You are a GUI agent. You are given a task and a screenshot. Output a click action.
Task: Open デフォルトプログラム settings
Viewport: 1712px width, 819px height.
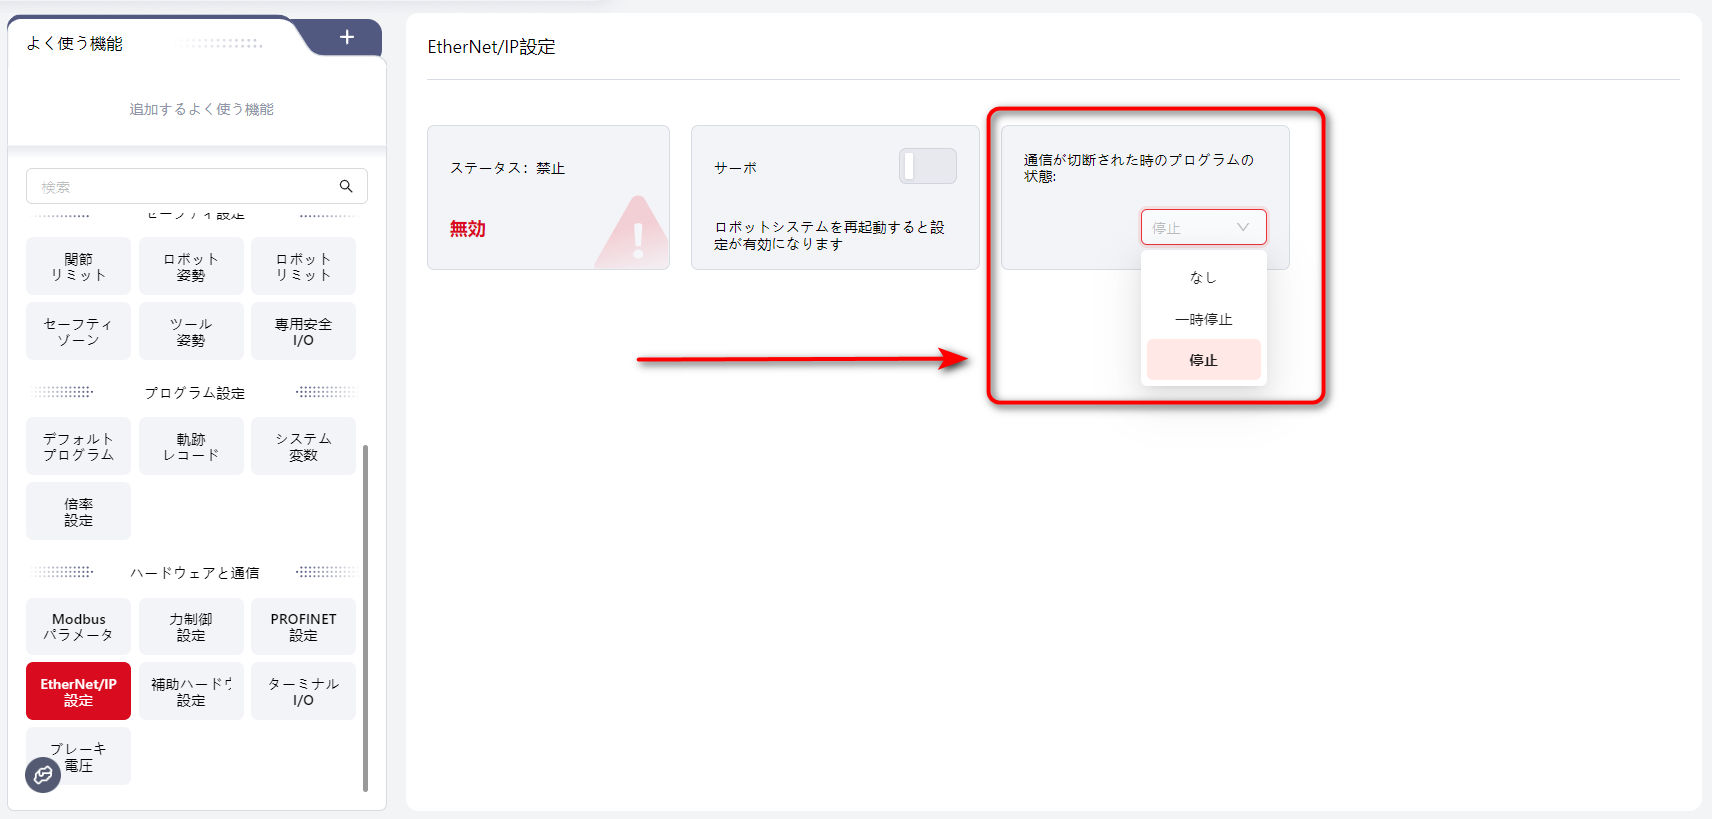[x=78, y=446]
